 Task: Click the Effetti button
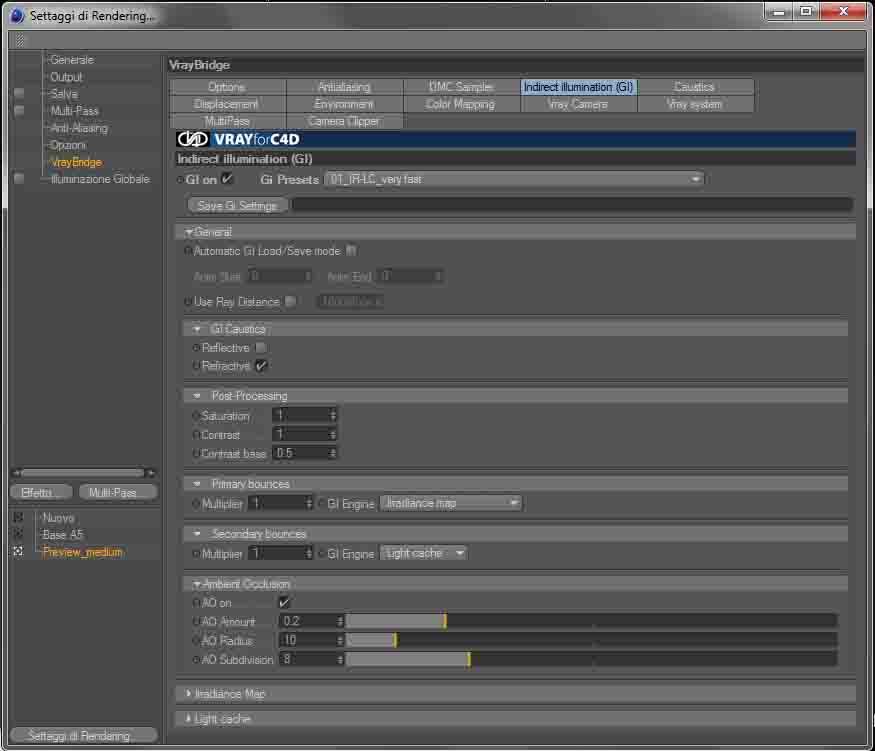click(41, 492)
